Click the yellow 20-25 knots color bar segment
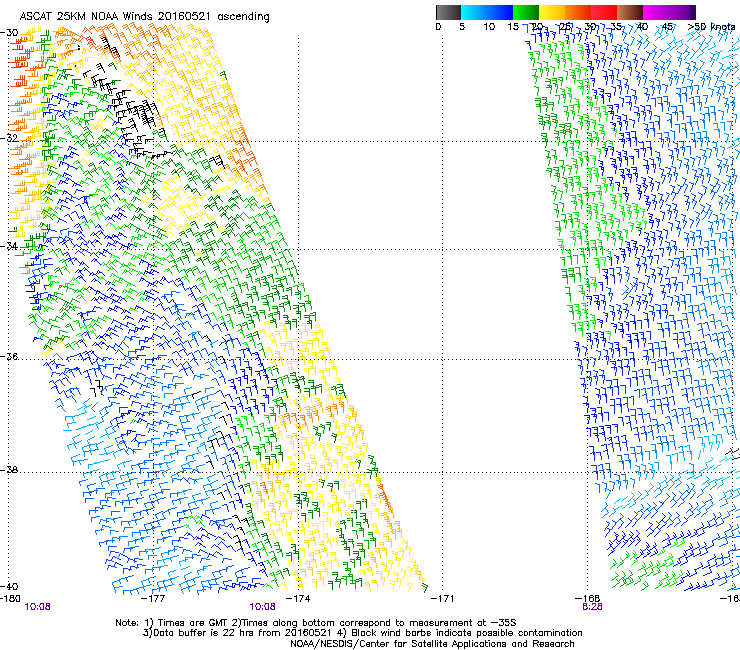740x650 pixels. pos(552,12)
